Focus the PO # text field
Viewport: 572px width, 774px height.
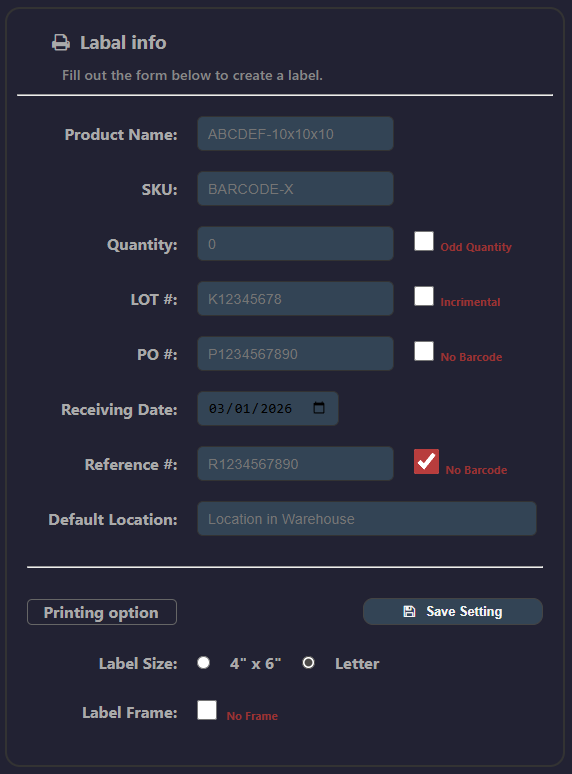[296, 354]
